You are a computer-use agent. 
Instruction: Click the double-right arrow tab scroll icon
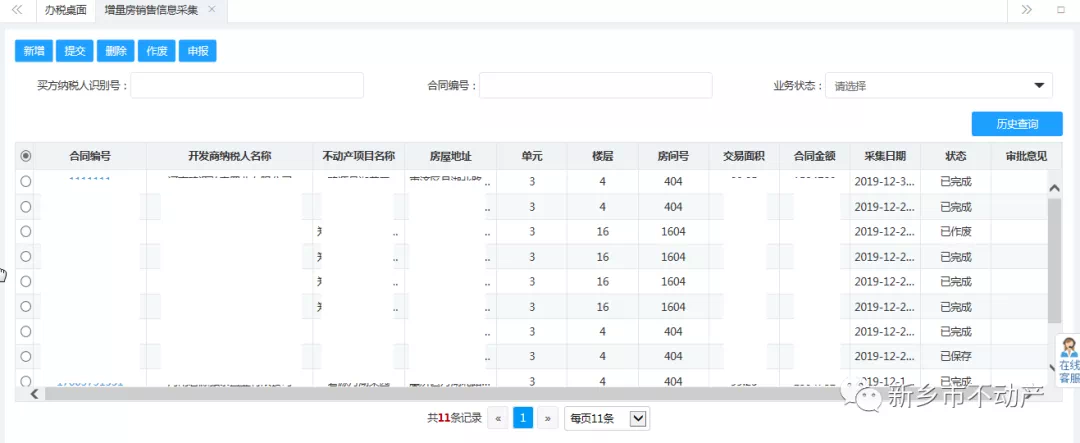[x=1026, y=10]
